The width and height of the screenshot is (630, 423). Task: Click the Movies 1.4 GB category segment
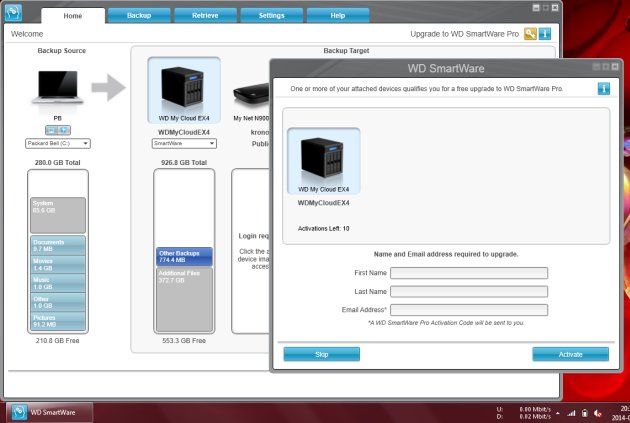pyautogui.click(x=58, y=264)
